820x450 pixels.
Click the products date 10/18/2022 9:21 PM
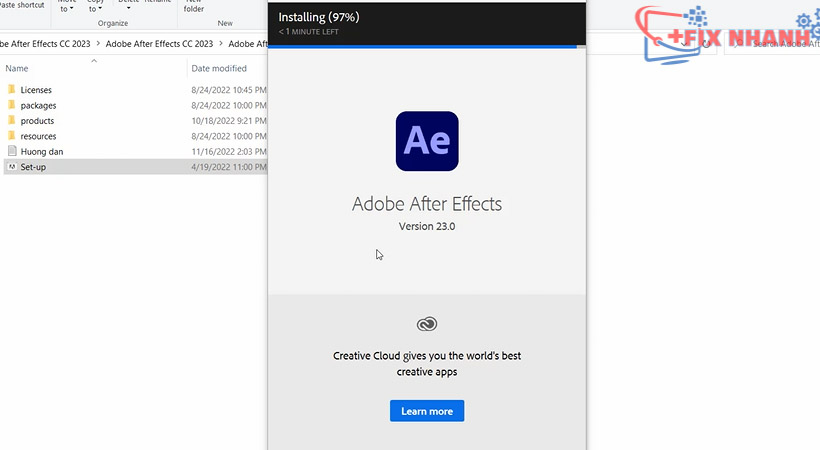[x=229, y=121]
